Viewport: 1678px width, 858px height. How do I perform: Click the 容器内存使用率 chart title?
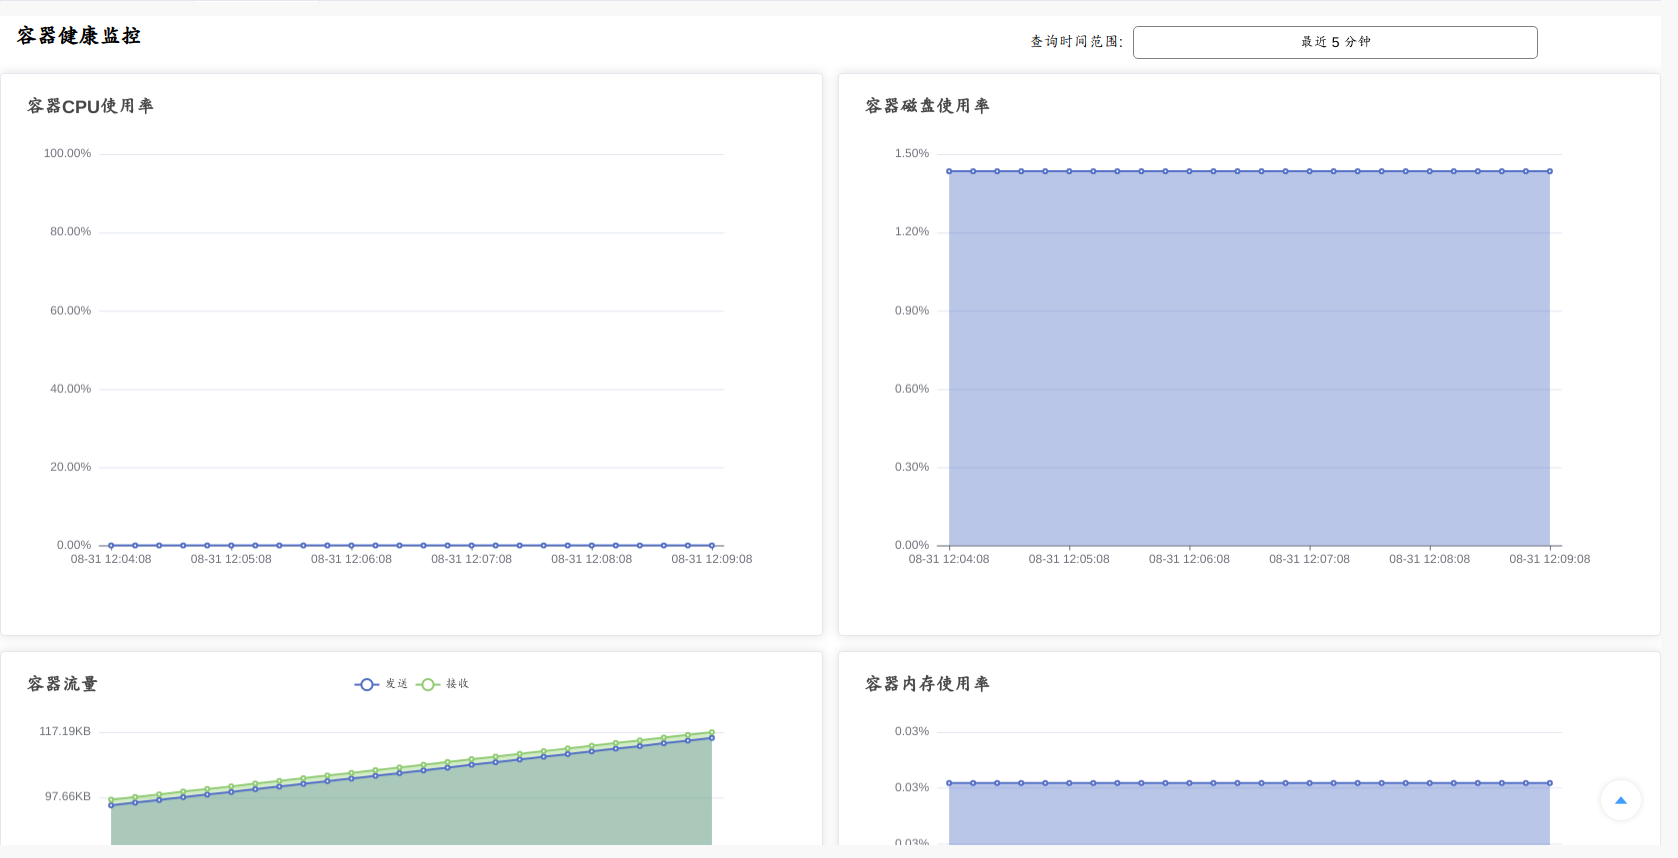coord(927,684)
